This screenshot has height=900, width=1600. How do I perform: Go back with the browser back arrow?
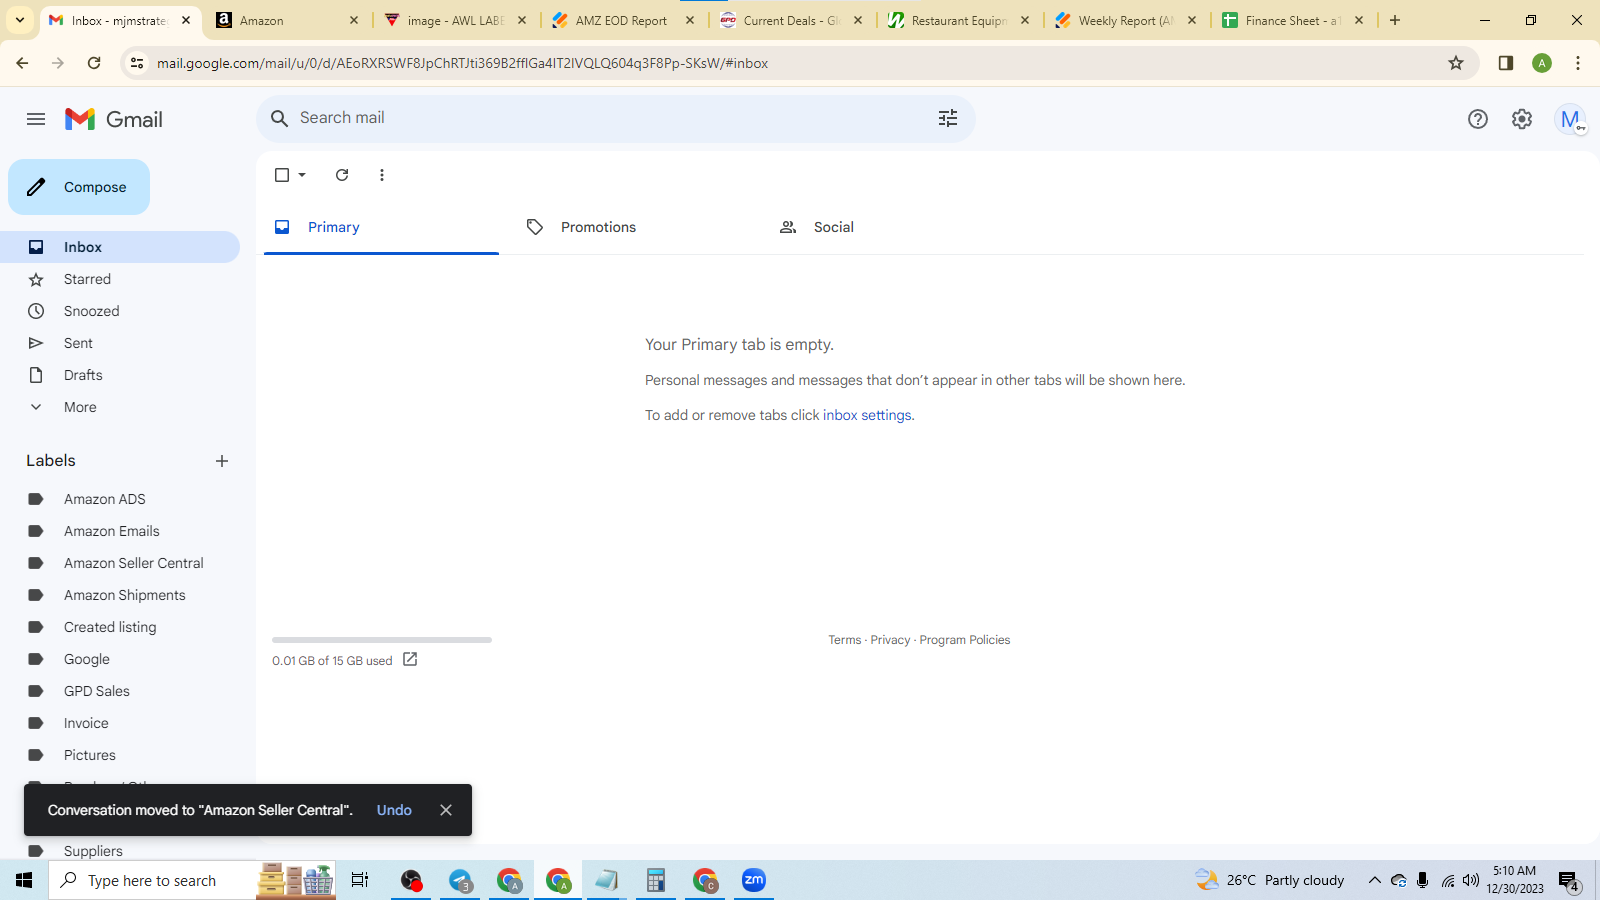pos(22,63)
